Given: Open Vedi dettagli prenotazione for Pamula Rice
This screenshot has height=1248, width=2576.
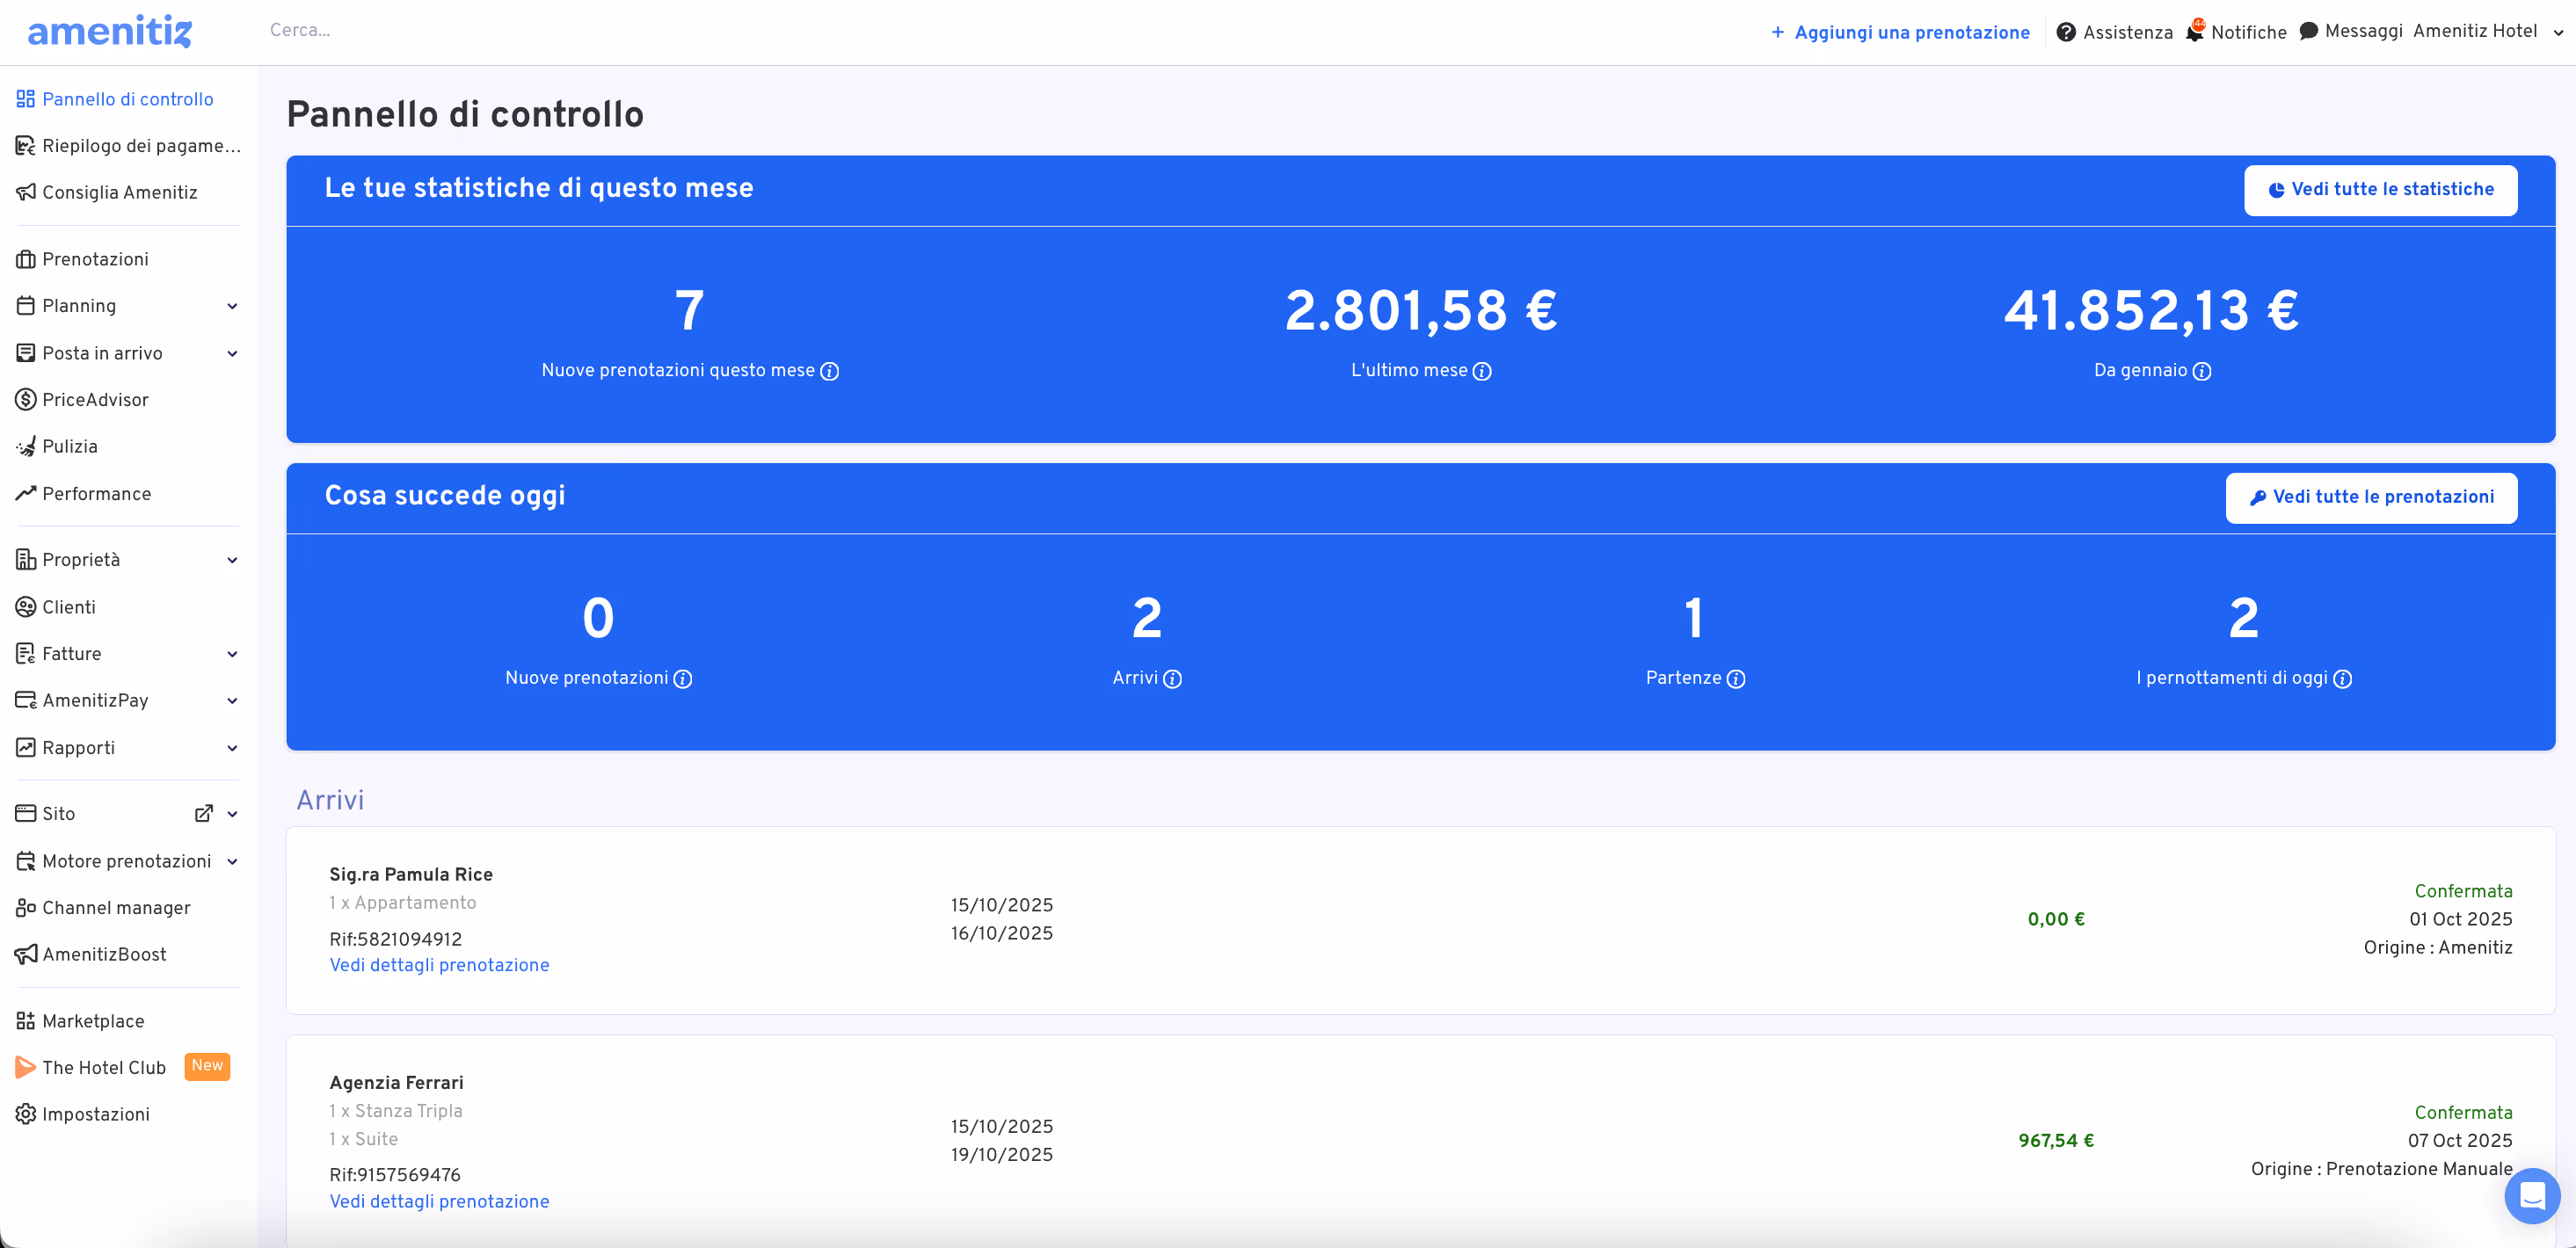Looking at the screenshot, I should tap(439, 964).
